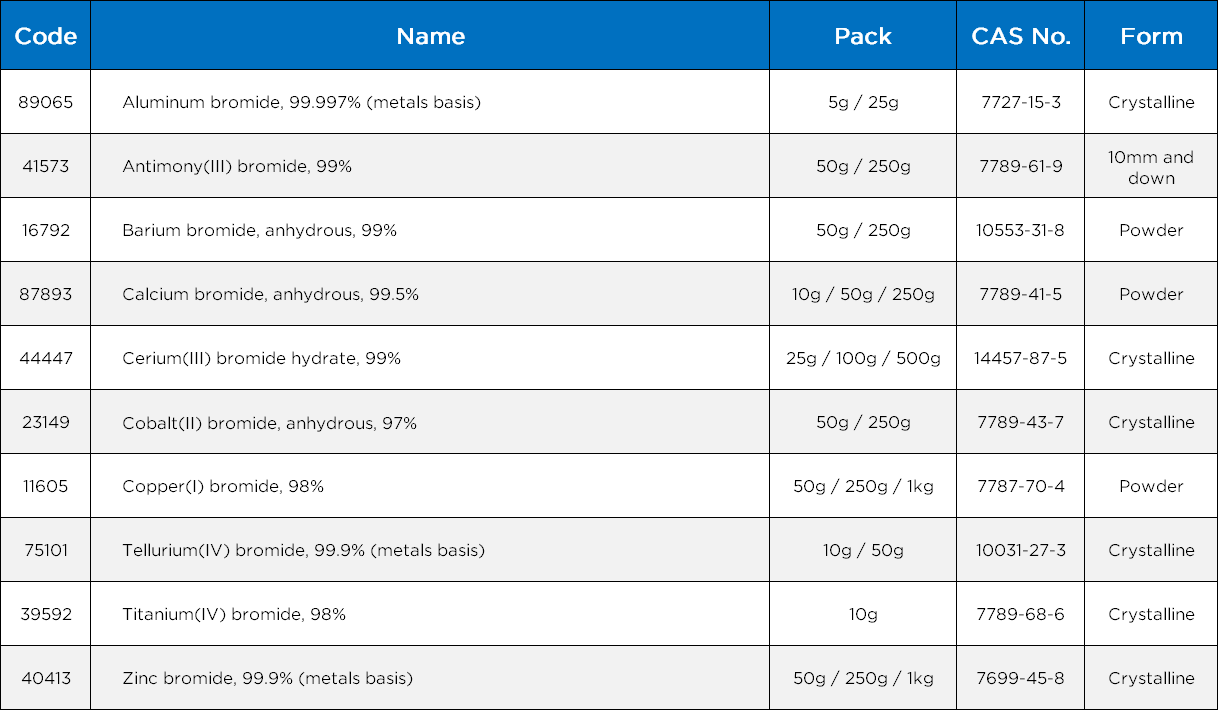
Task: Open product code 16792
Action: [46, 230]
